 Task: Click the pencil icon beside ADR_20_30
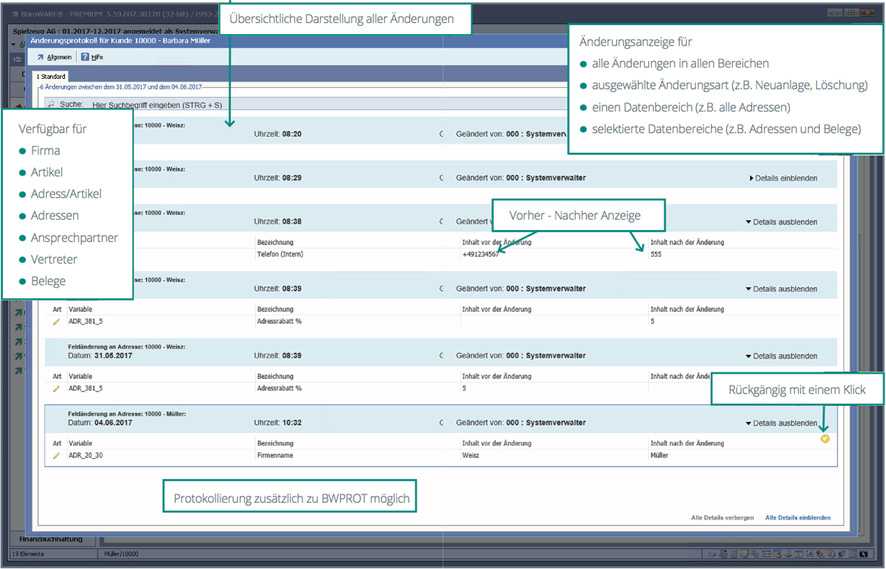57,456
